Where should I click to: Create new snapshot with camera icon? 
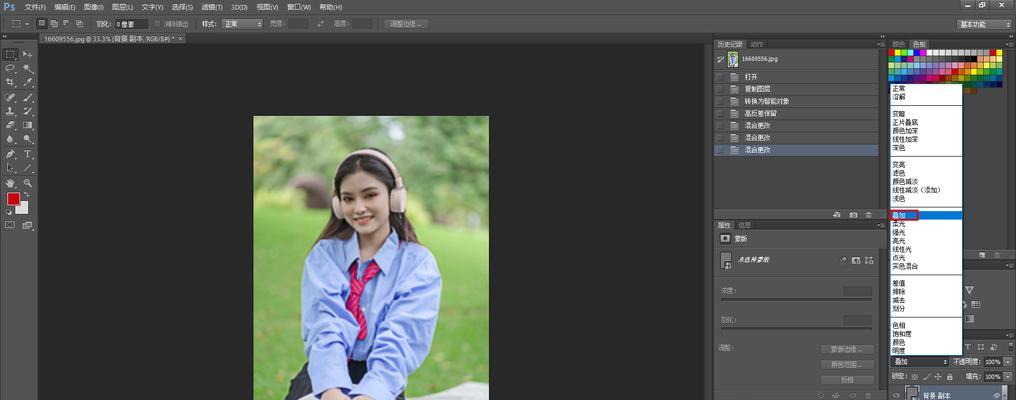pos(853,215)
